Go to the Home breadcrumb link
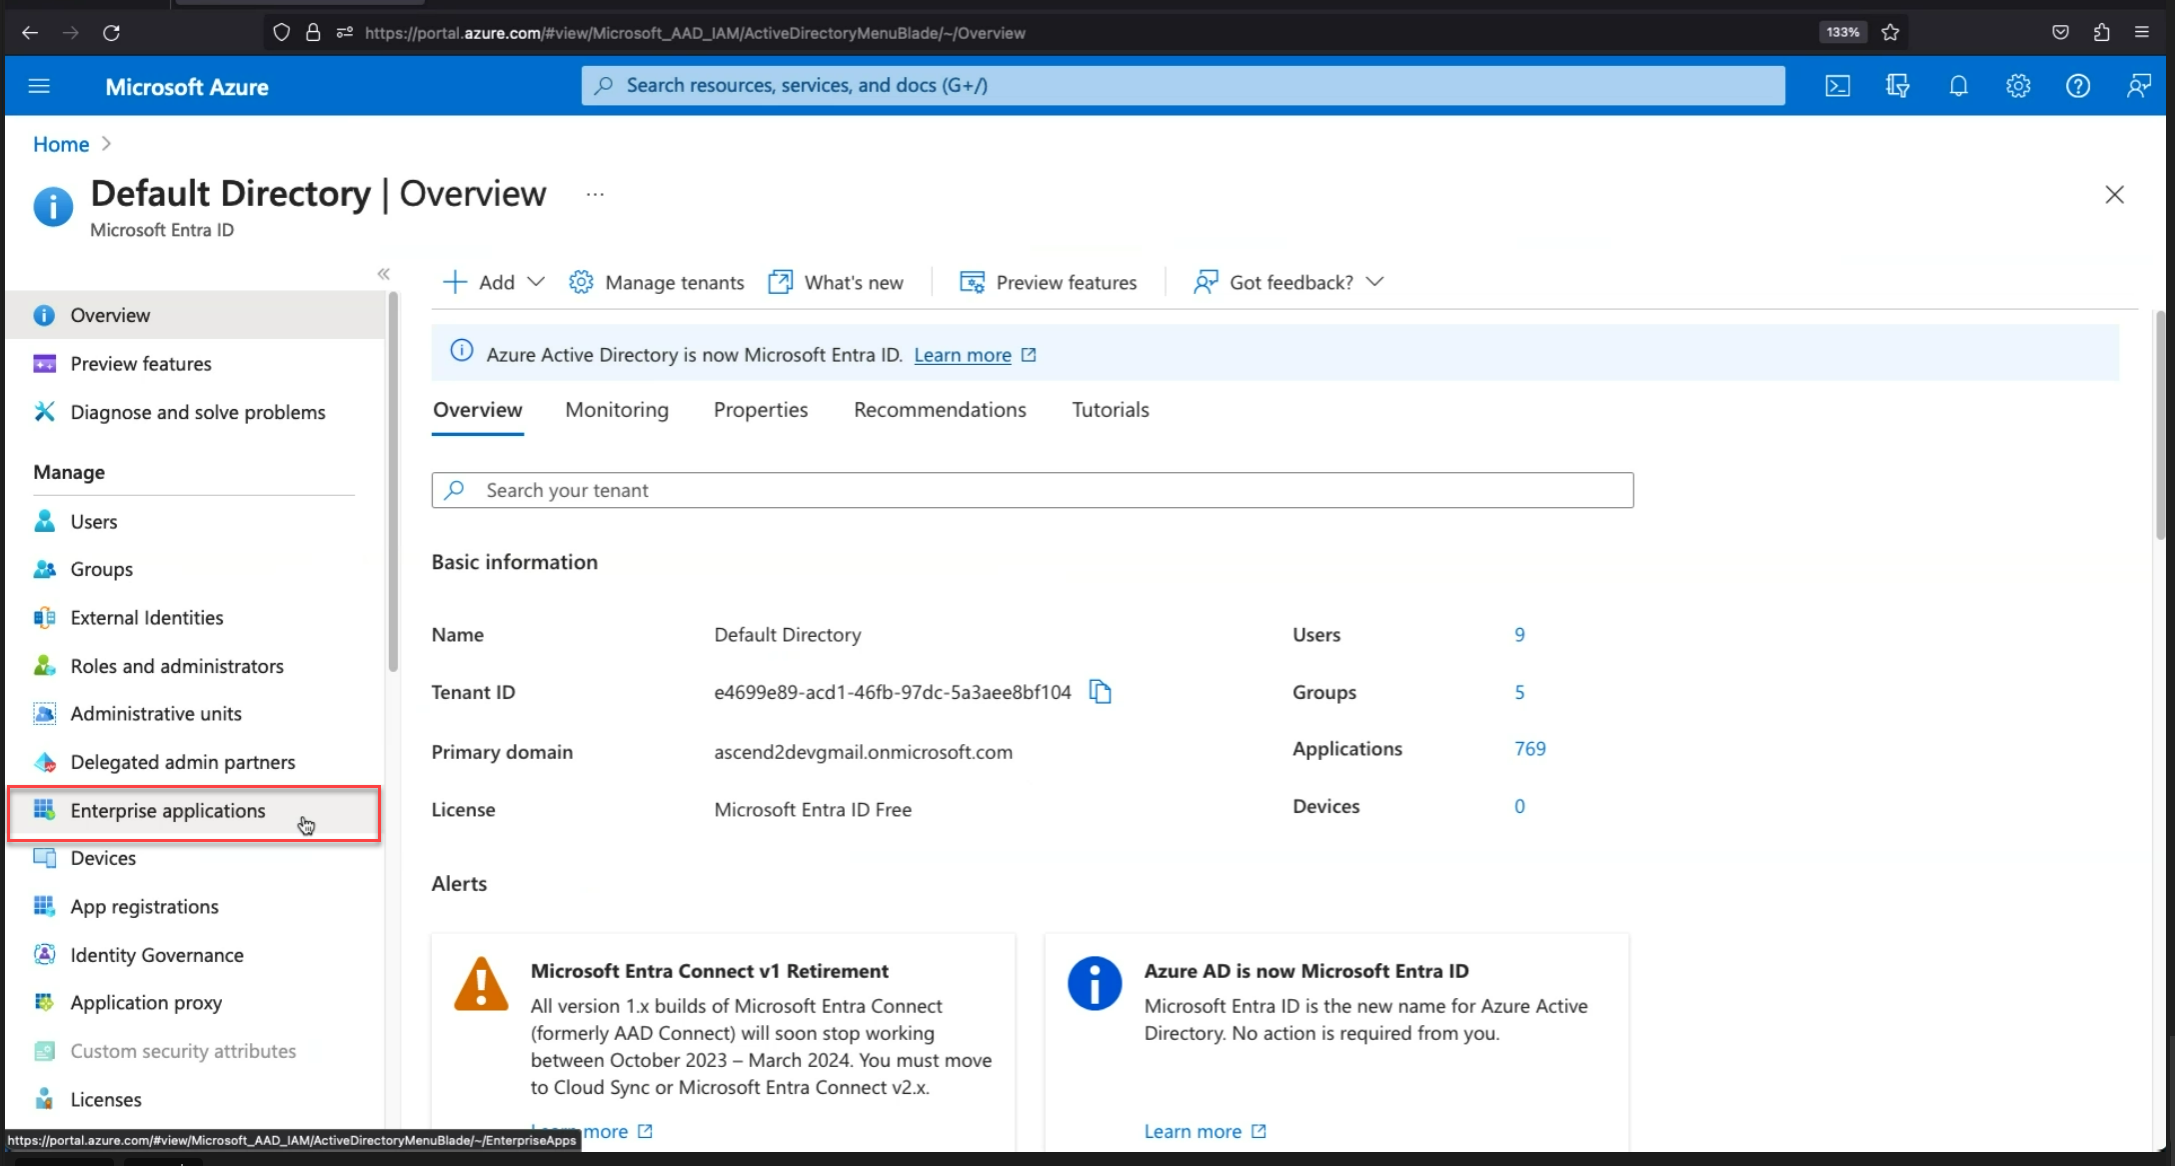This screenshot has width=2175, height=1166. pyautogui.click(x=61, y=144)
